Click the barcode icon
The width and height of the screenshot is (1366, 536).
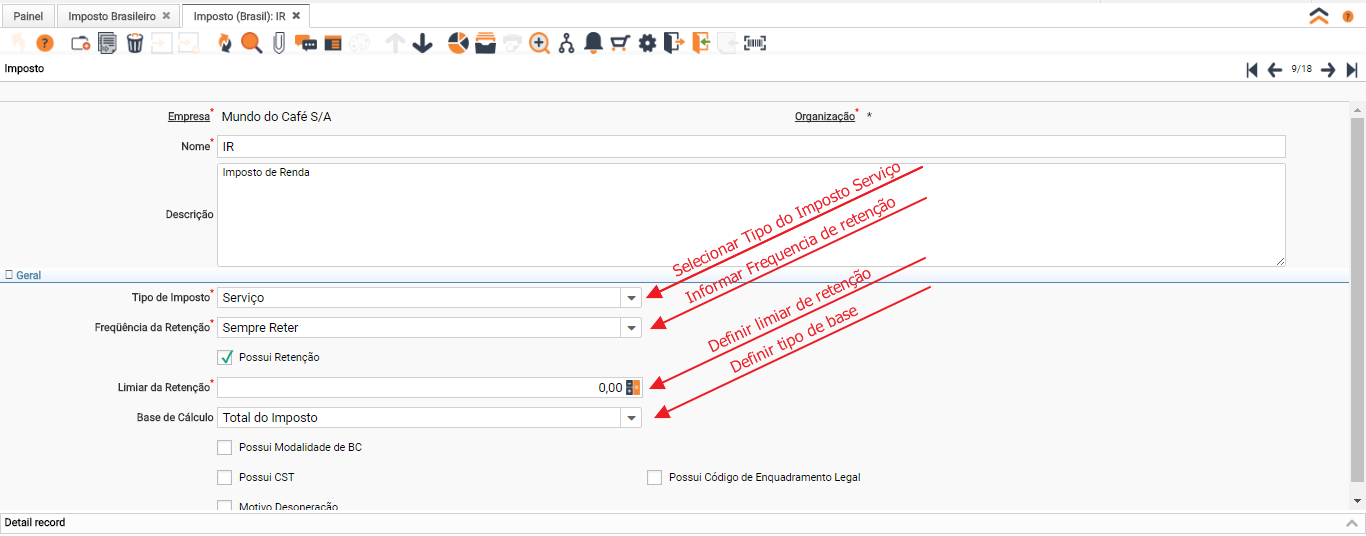click(755, 43)
